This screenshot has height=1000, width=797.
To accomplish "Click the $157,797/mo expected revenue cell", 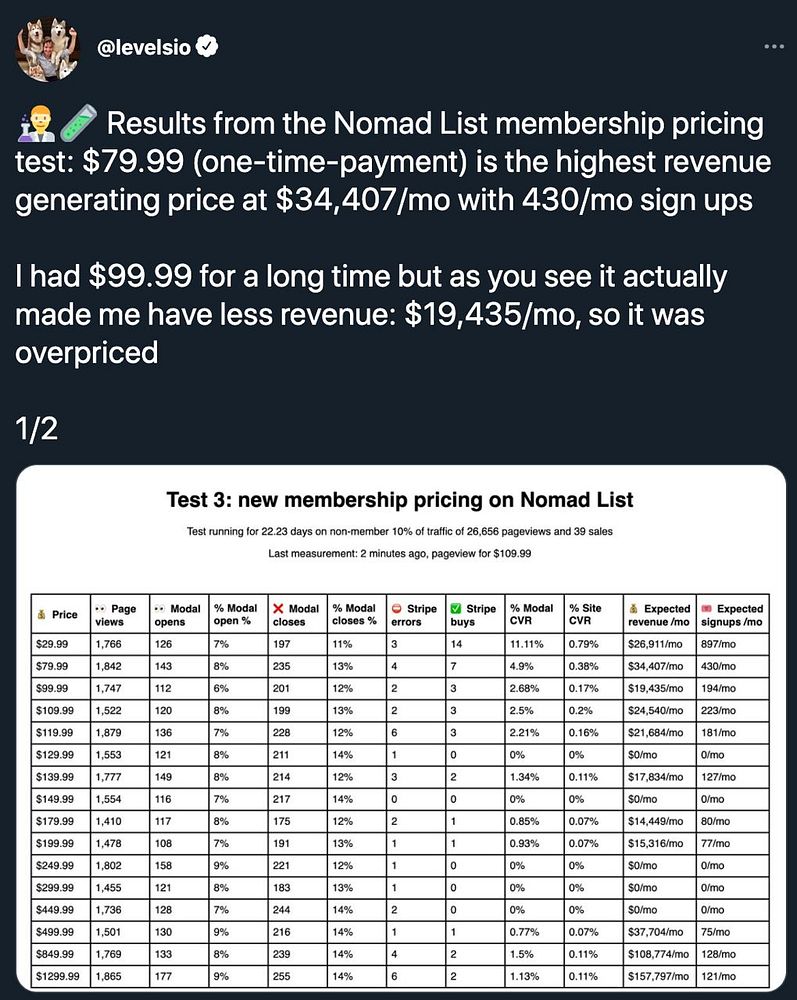I will [659, 976].
